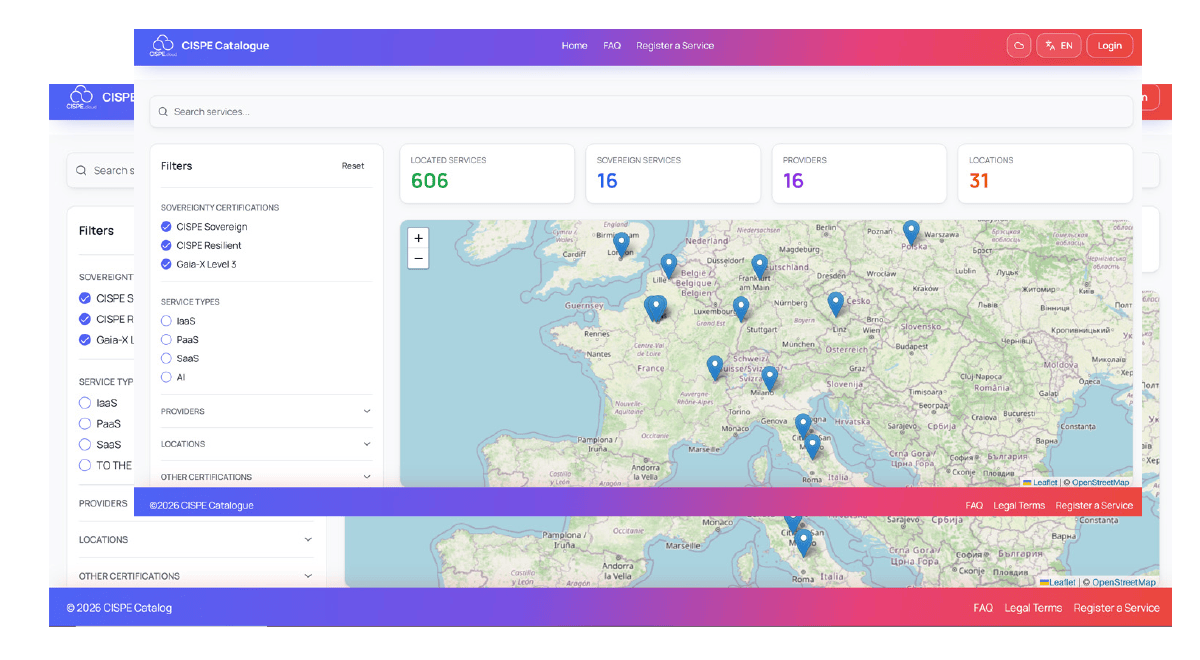This screenshot has height=660, width=1200.
Task: Open FAQ from the top navigation
Action: (x=612, y=46)
